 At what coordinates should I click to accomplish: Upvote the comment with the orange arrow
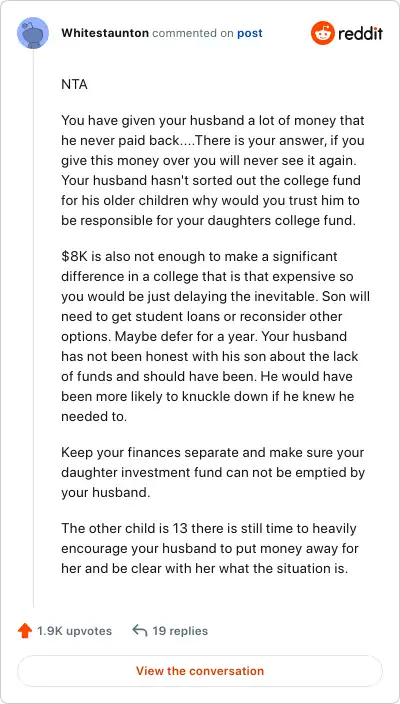[25, 631]
